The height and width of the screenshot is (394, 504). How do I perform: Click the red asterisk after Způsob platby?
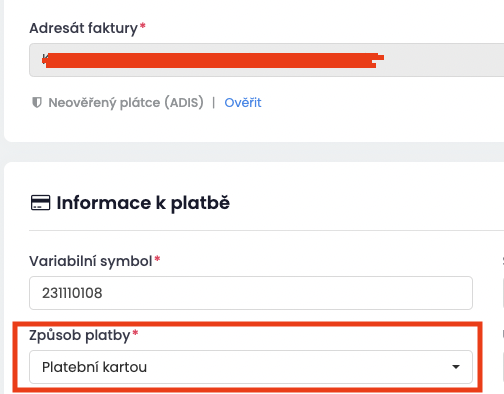(135, 333)
